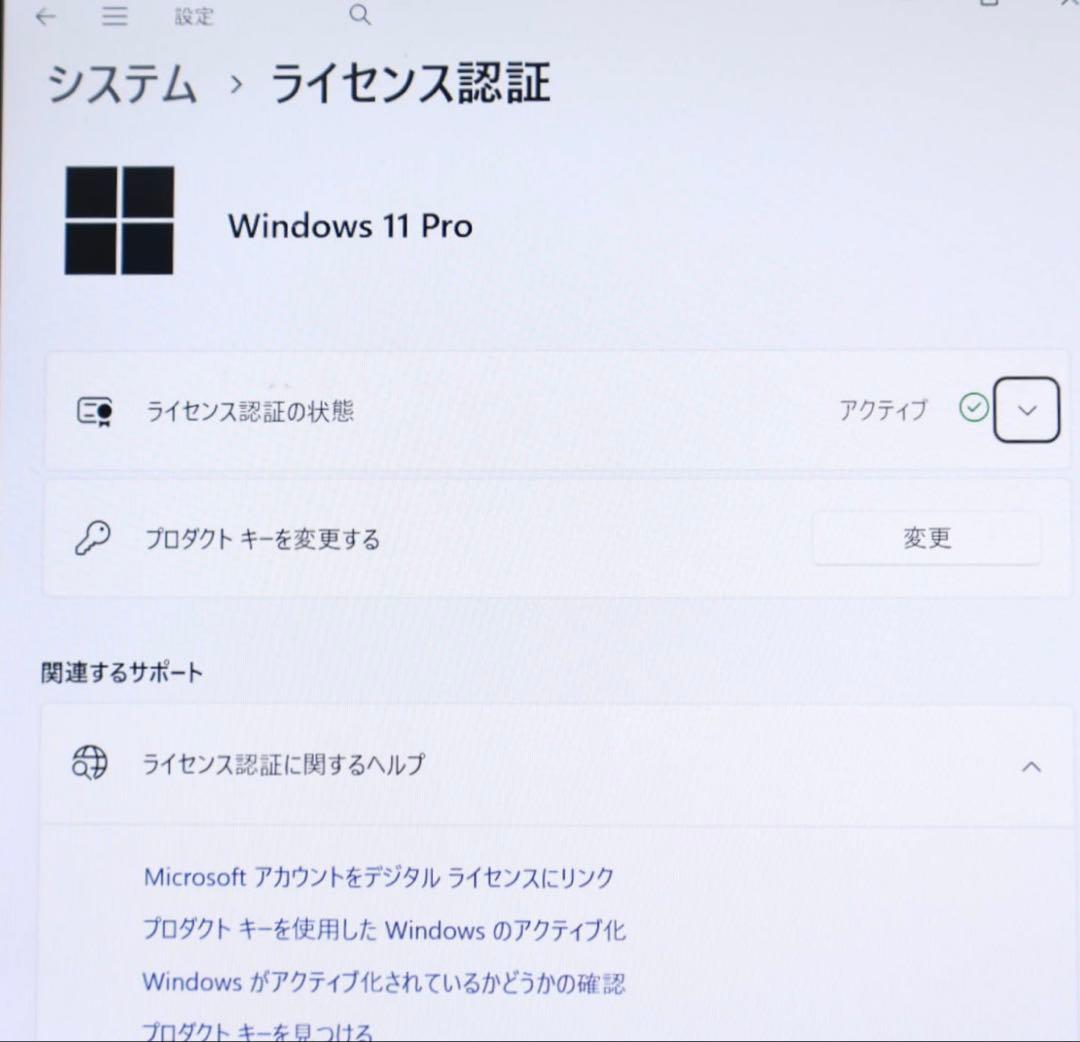Click the ライセンス認証 page title

click(410, 83)
